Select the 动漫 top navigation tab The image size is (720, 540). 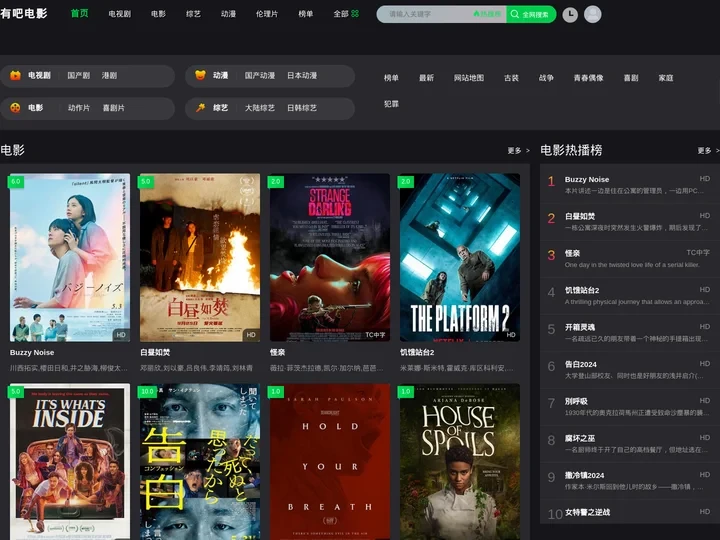click(x=228, y=14)
